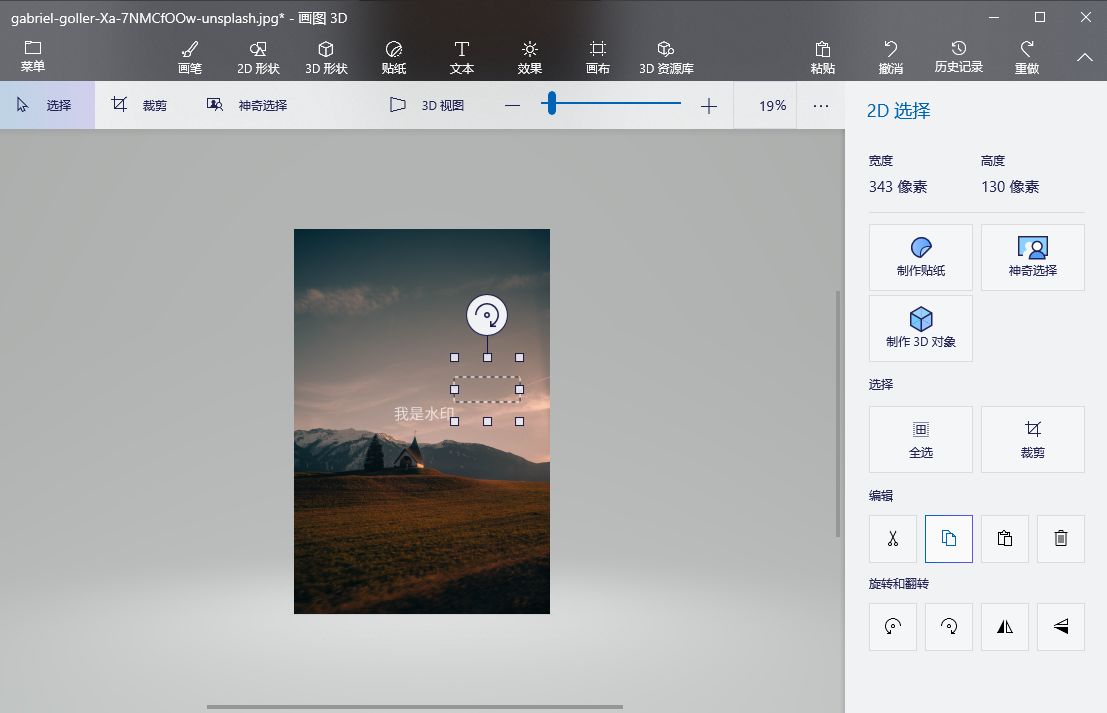The height and width of the screenshot is (713, 1107).
Task: Open the more options ellipsis menu
Action: coord(821,105)
